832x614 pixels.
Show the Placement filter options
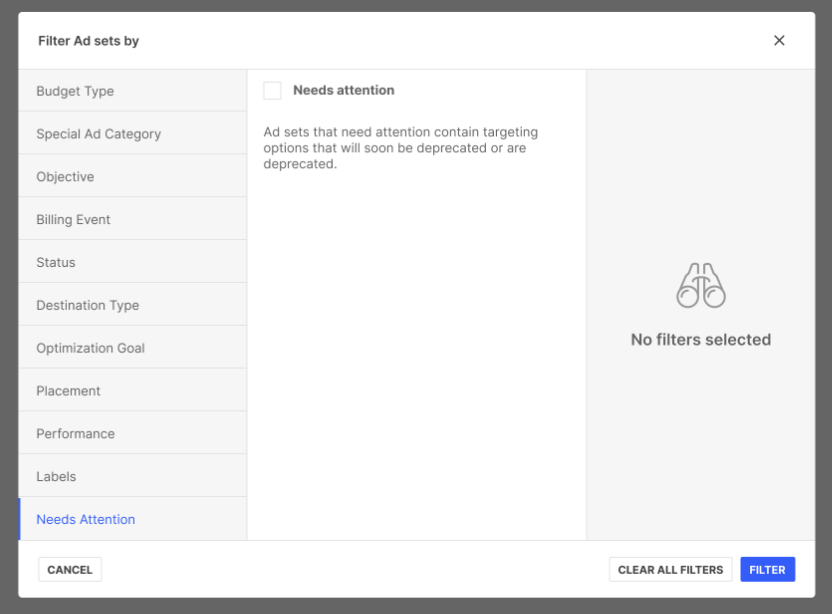(x=68, y=391)
